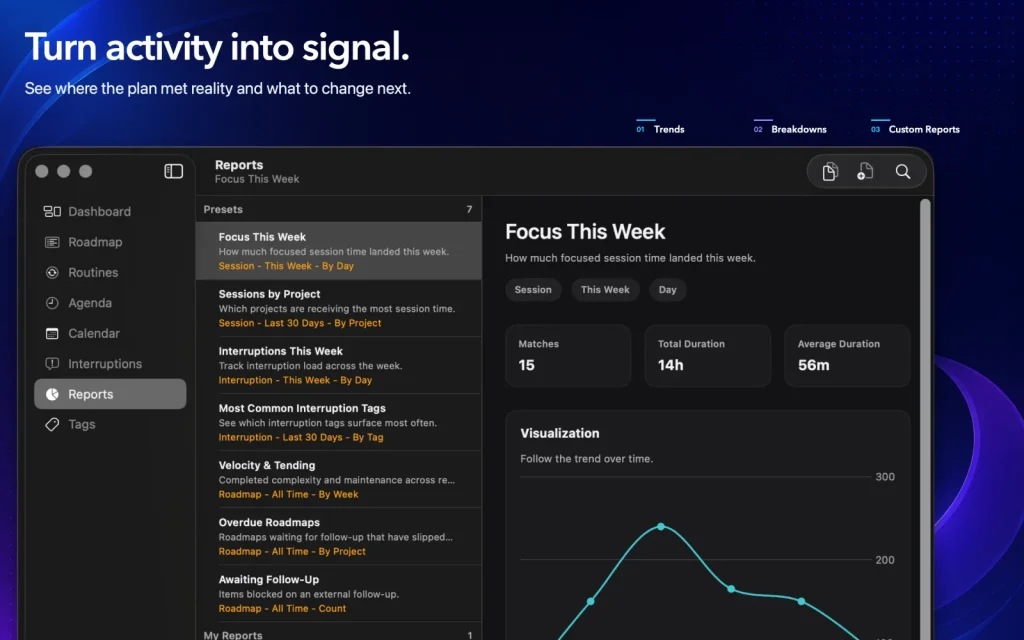The height and width of the screenshot is (640, 1024).
Task: Click the Session filter chip
Action: tap(533, 289)
